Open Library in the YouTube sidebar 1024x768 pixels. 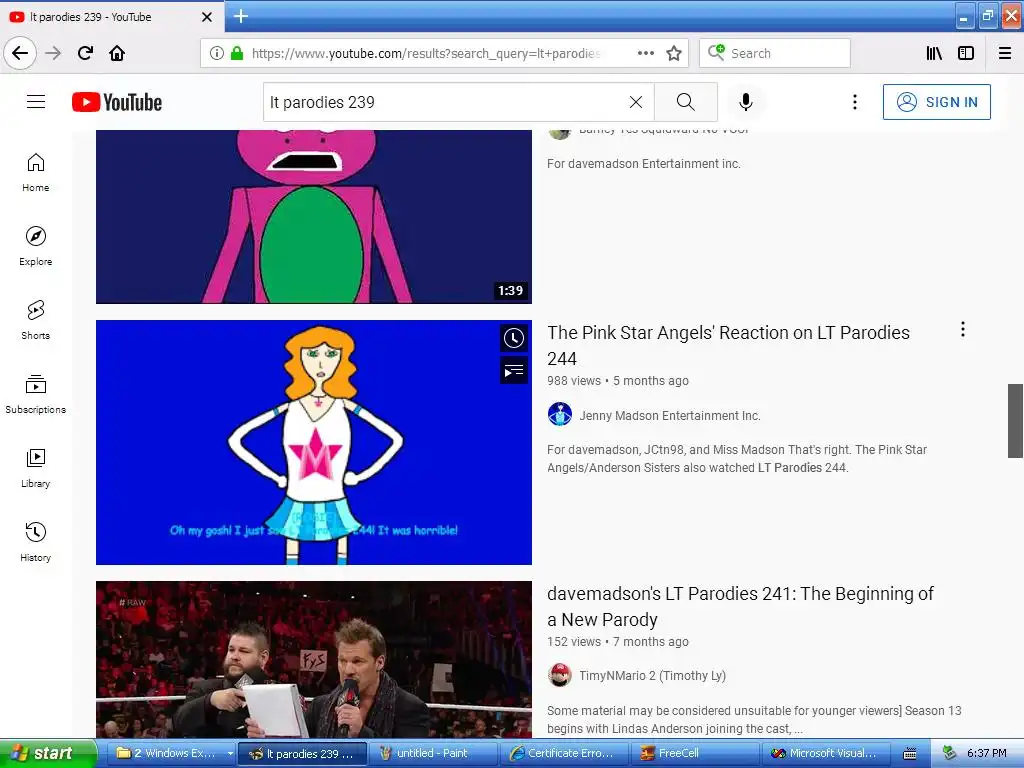(35, 468)
